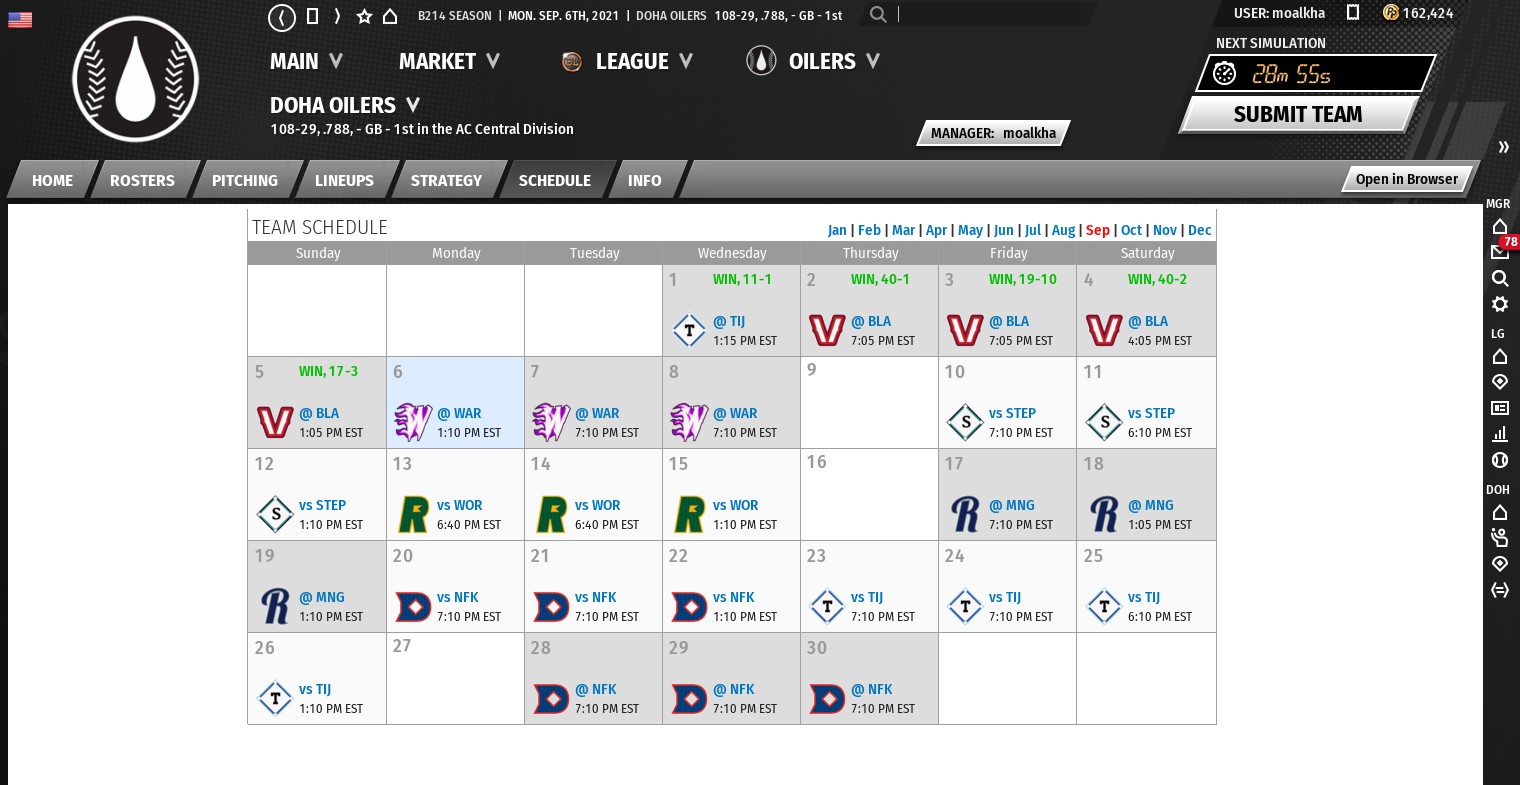This screenshot has height=785, width=1520.
Task: Click the star bookmark icon
Action: coord(364,16)
